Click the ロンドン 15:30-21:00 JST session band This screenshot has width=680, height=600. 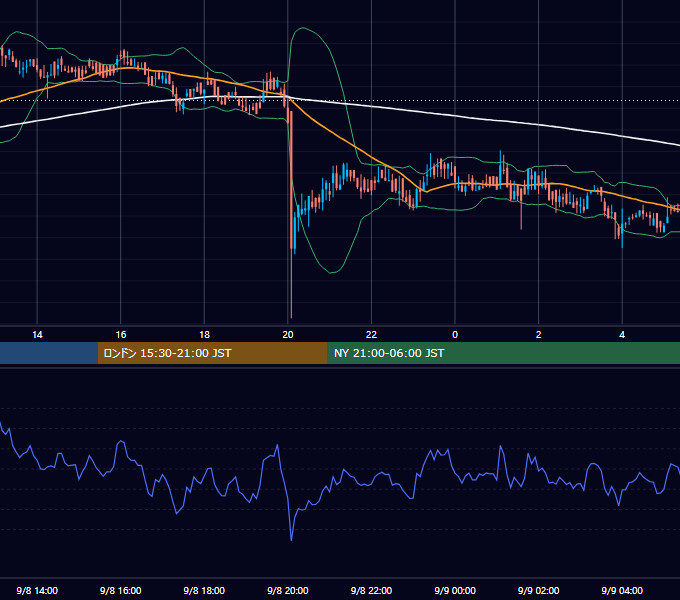coord(212,353)
